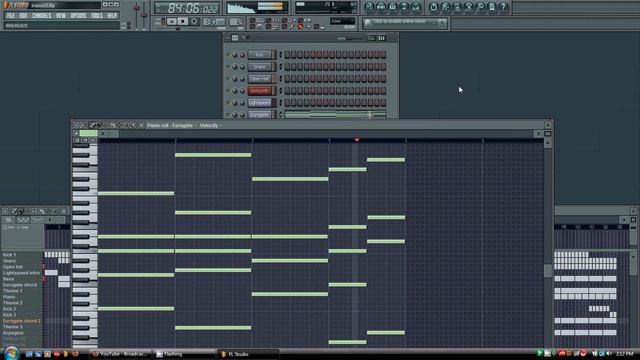Toggle first step of Snare row
Image resolution: width=640 pixels, height=360 pixels.
click(x=287, y=67)
